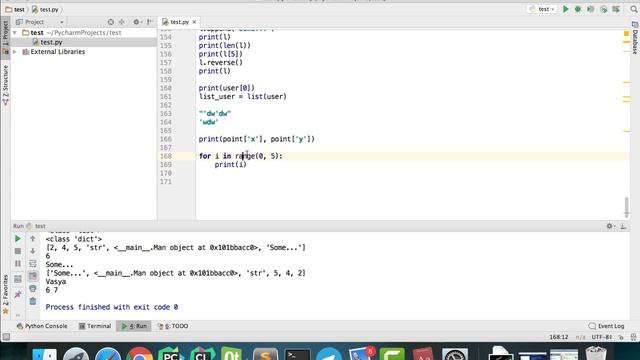The width and height of the screenshot is (640, 360).
Task: Click test.py breadcrumb in navigation bar
Action: click(45, 9)
